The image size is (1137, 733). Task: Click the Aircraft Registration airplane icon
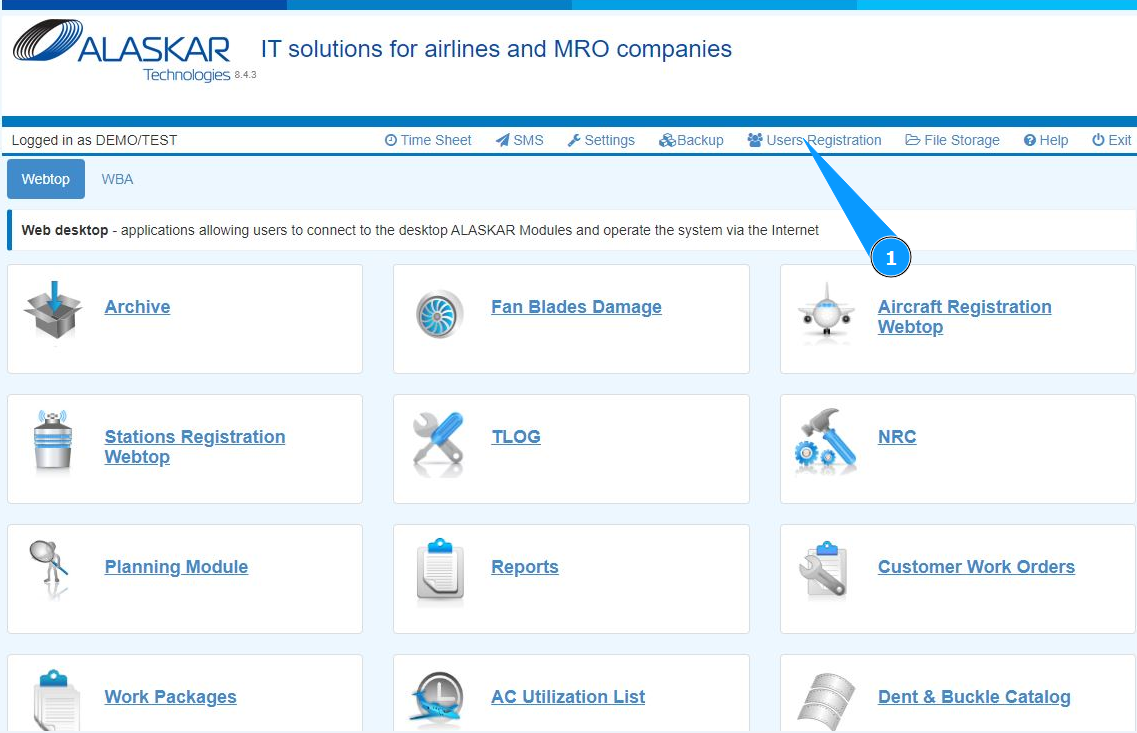tap(826, 310)
